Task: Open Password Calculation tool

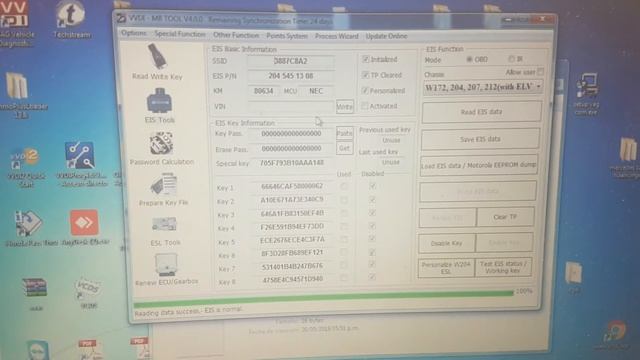Action: [162, 148]
